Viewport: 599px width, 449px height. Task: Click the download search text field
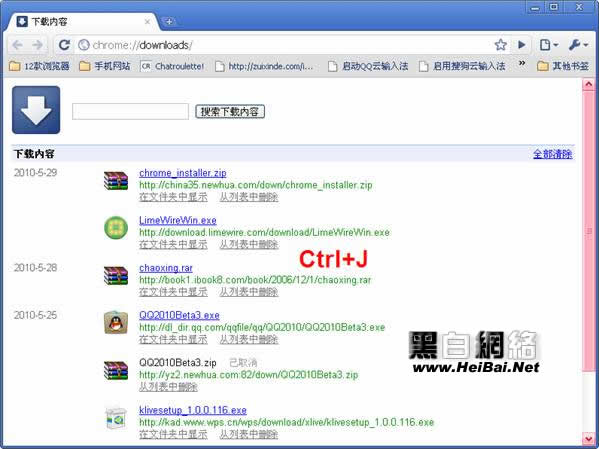(130, 111)
